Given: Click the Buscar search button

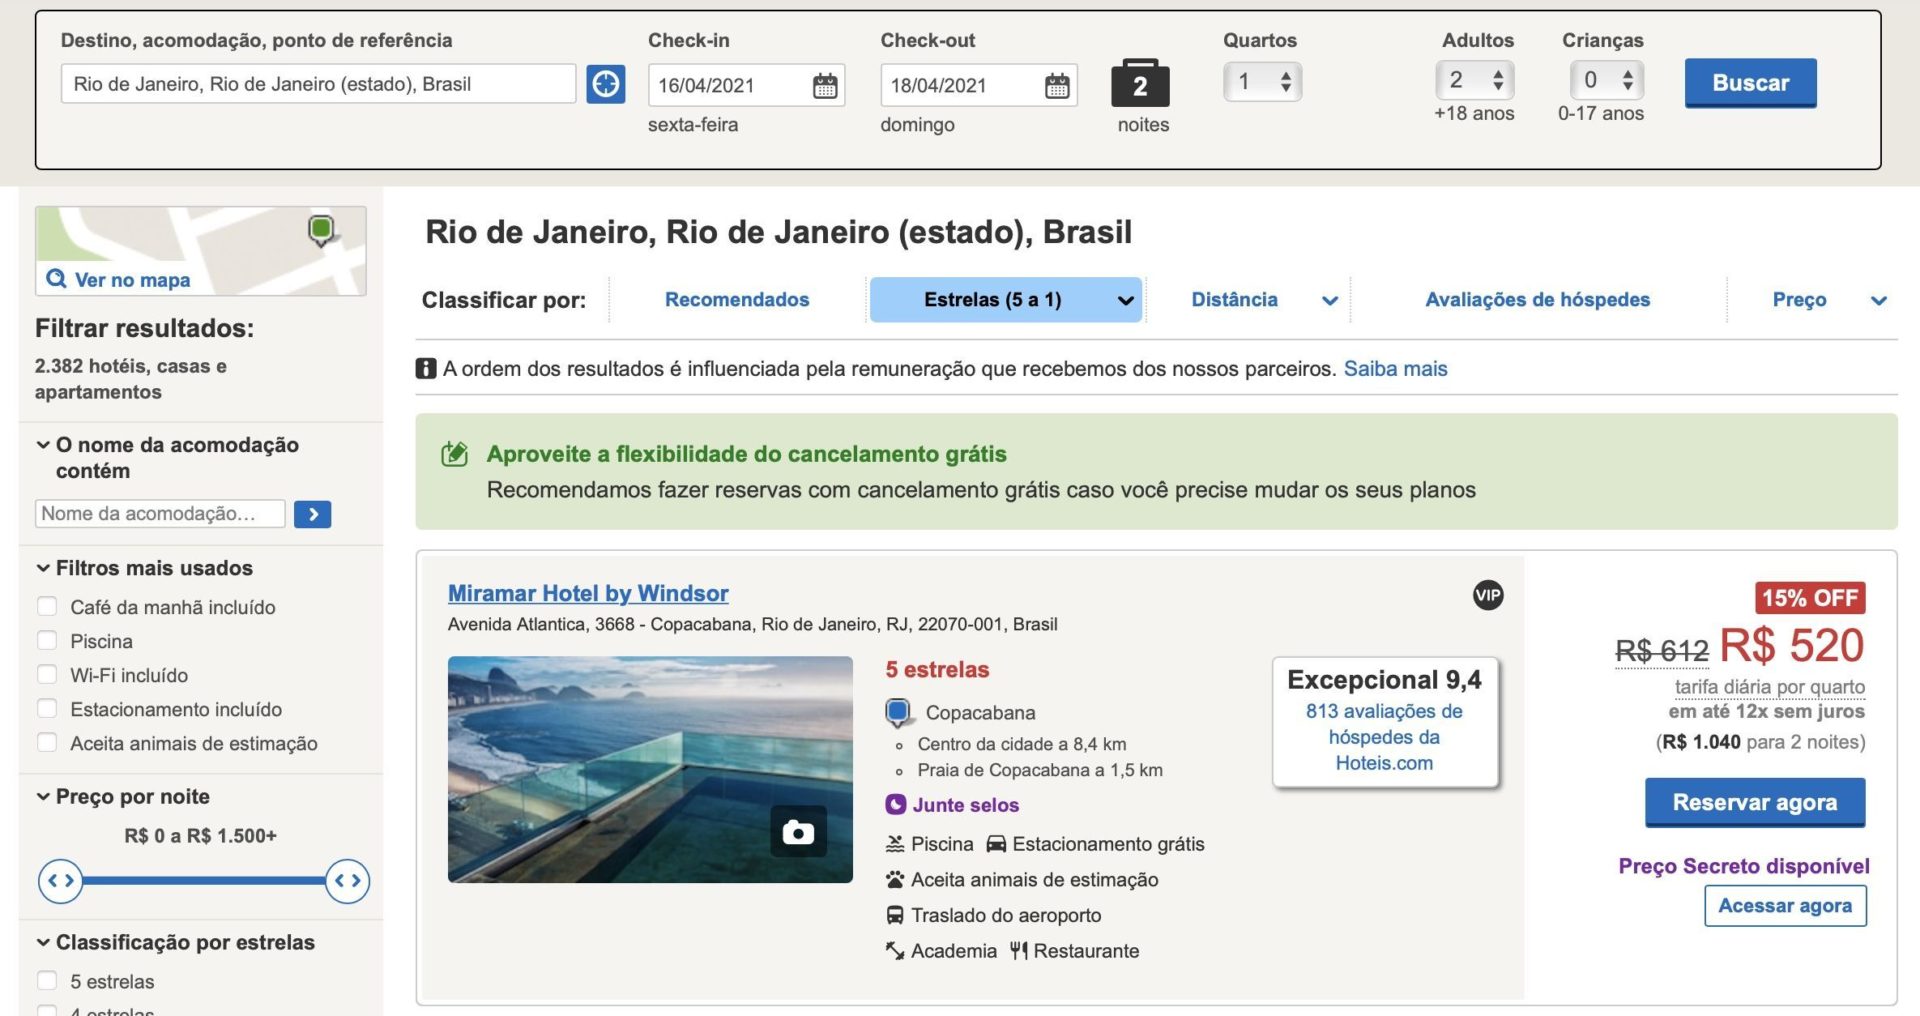Looking at the screenshot, I should click(1750, 83).
